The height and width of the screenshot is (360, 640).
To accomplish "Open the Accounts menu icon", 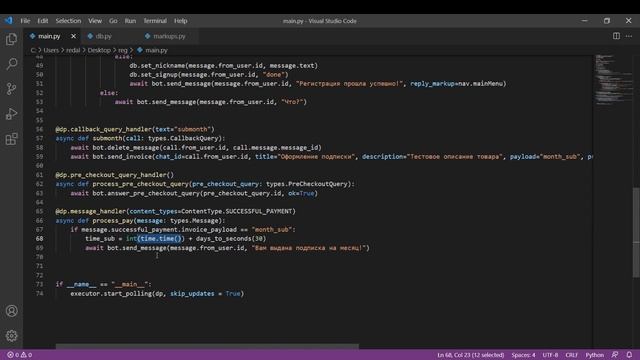I will coord(11,311).
